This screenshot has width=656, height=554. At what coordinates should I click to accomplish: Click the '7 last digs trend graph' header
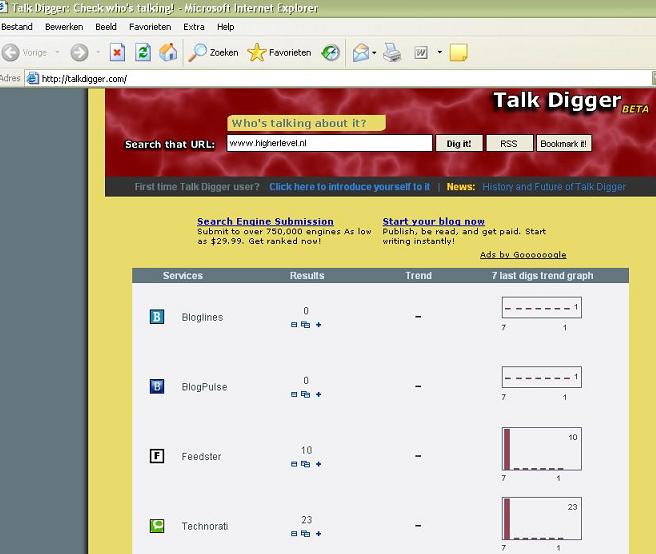(542, 276)
